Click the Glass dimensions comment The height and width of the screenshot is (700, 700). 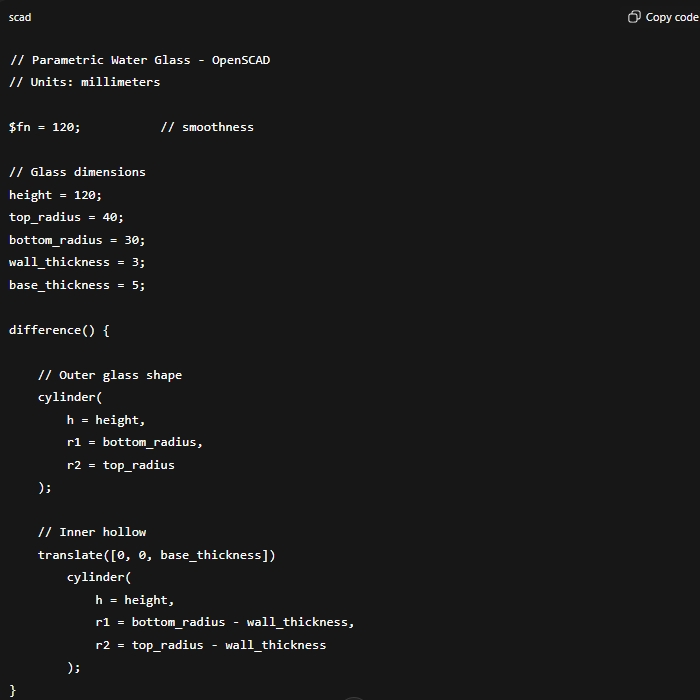77,172
